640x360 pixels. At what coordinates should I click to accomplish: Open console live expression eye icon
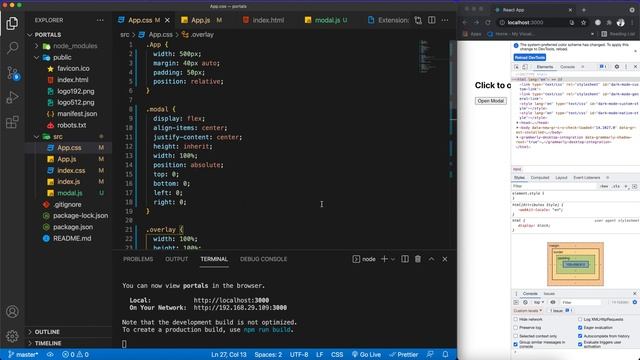pyautogui.click(x=553, y=302)
